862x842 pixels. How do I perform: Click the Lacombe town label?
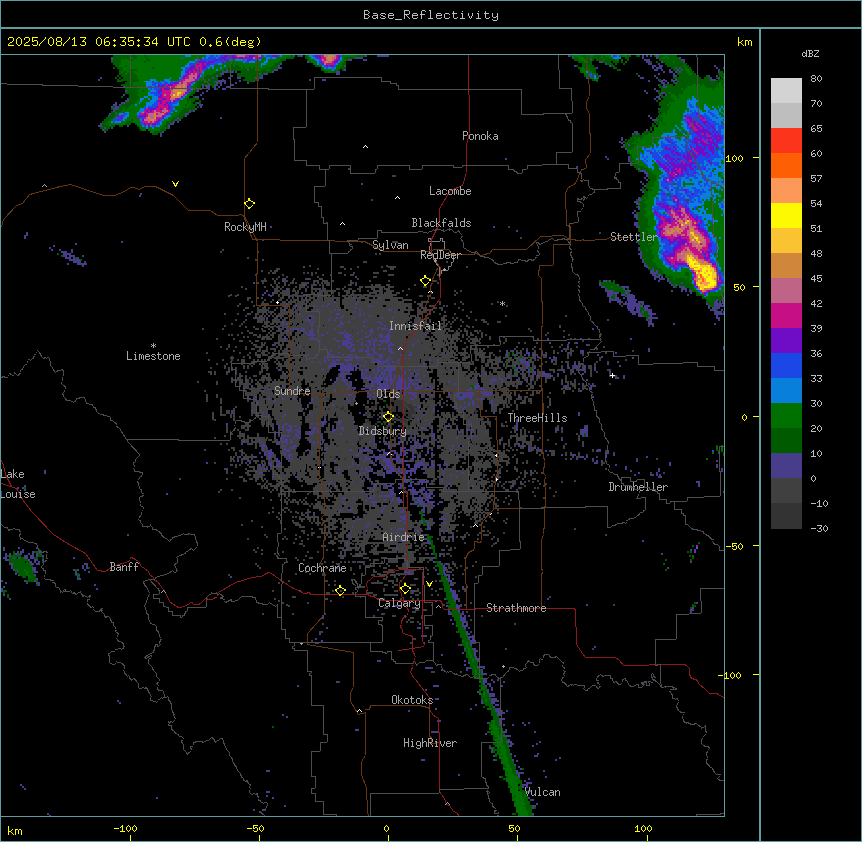point(450,191)
